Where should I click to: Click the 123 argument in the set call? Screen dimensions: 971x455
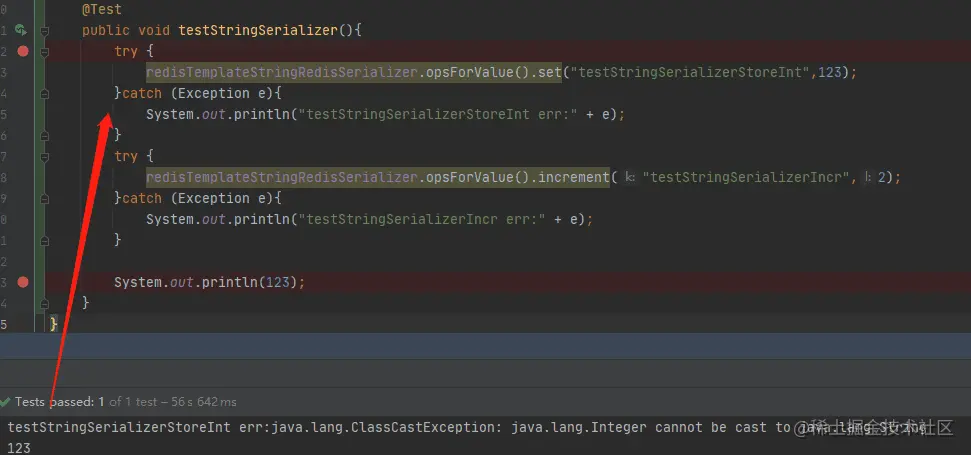click(x=830, y=72)
